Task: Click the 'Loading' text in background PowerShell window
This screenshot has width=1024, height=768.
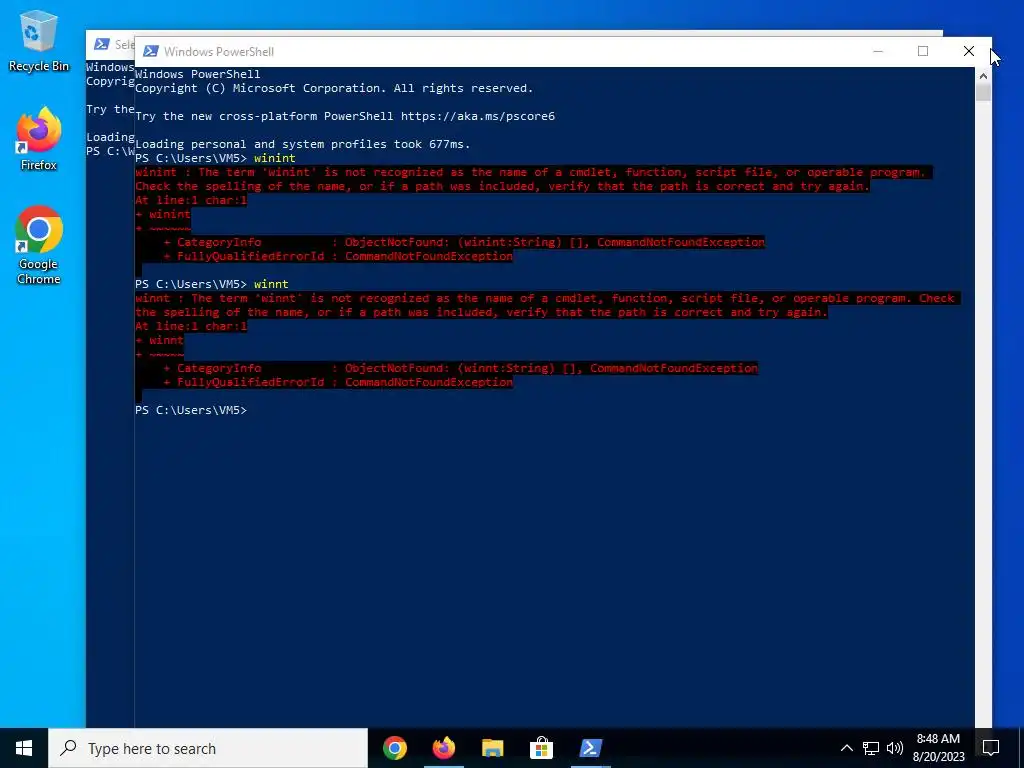Action: point(110,137)
